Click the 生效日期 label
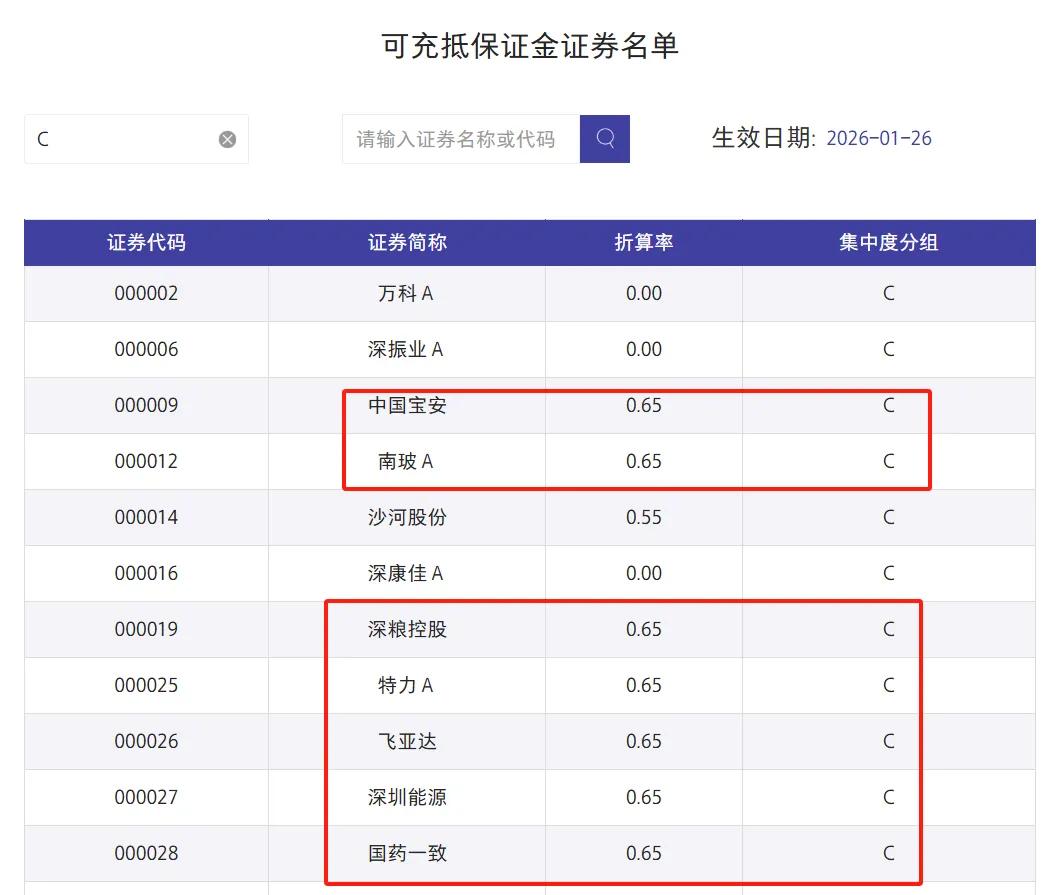The image size is (1044, 895). click(763, 138)
